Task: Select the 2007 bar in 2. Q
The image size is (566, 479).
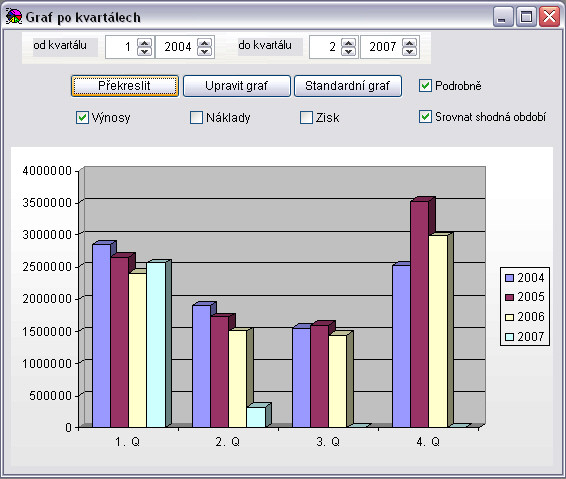Action: coord(256,417)
